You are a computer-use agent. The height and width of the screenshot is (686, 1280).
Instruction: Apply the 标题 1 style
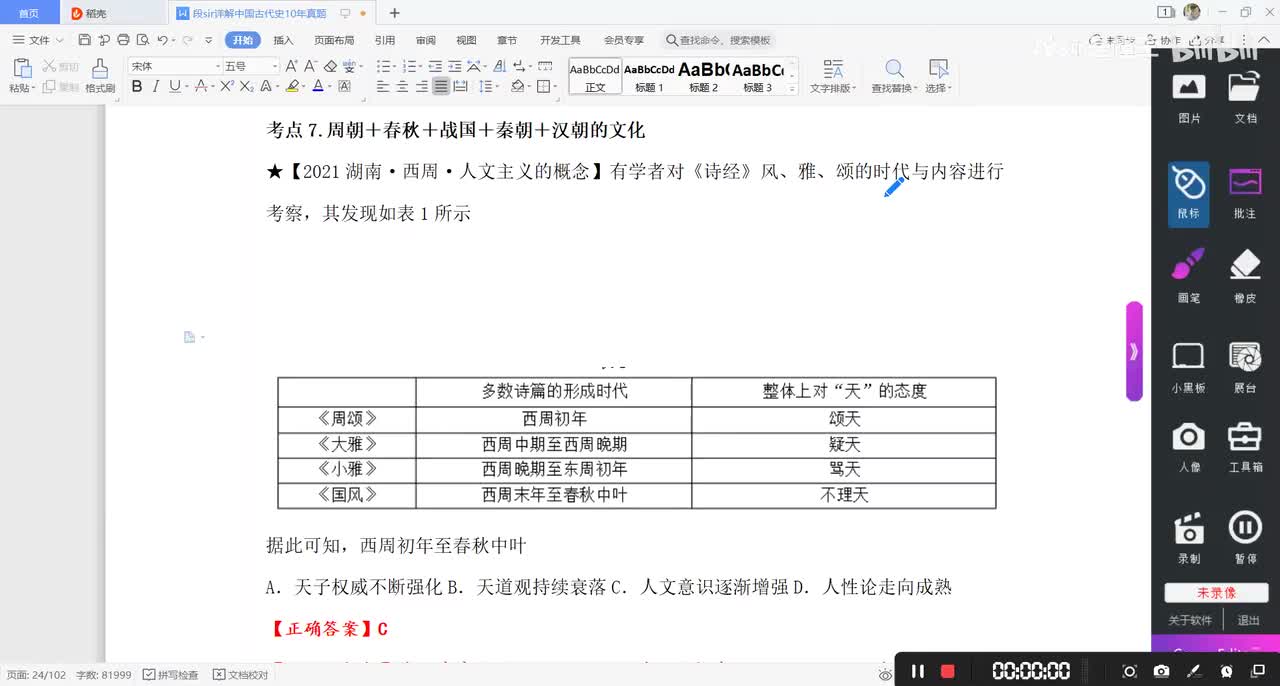point(649,76)
